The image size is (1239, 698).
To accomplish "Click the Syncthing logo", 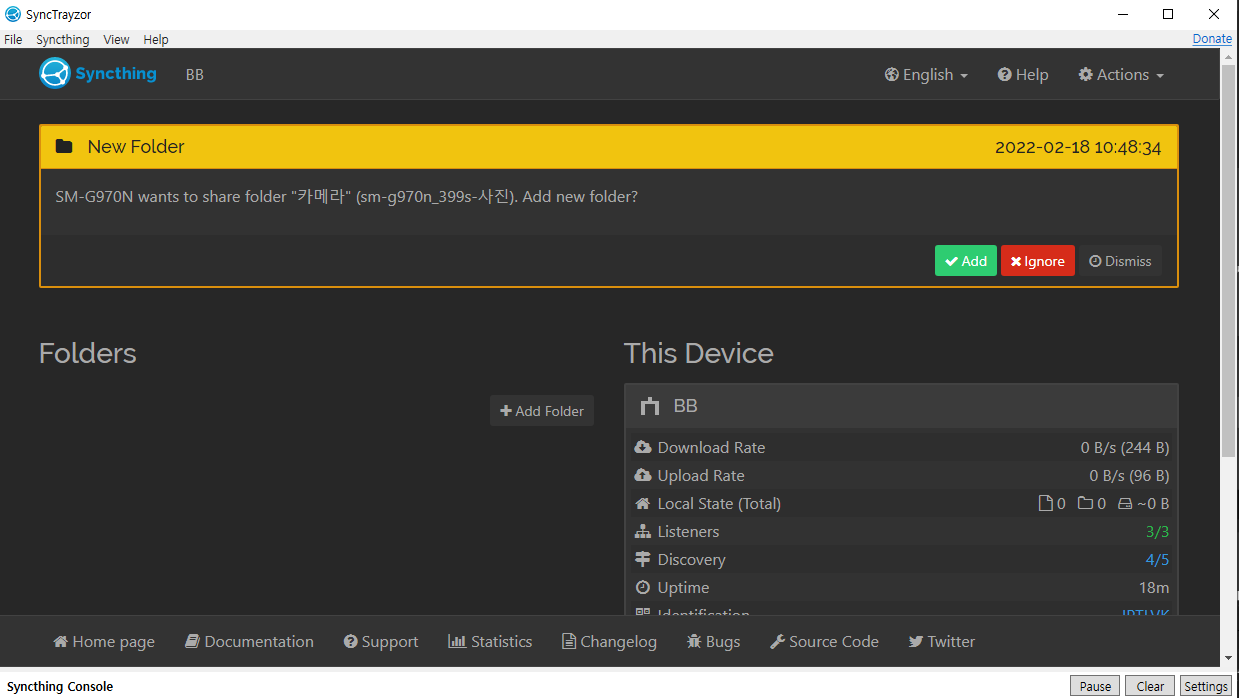I will pos(98,74).
